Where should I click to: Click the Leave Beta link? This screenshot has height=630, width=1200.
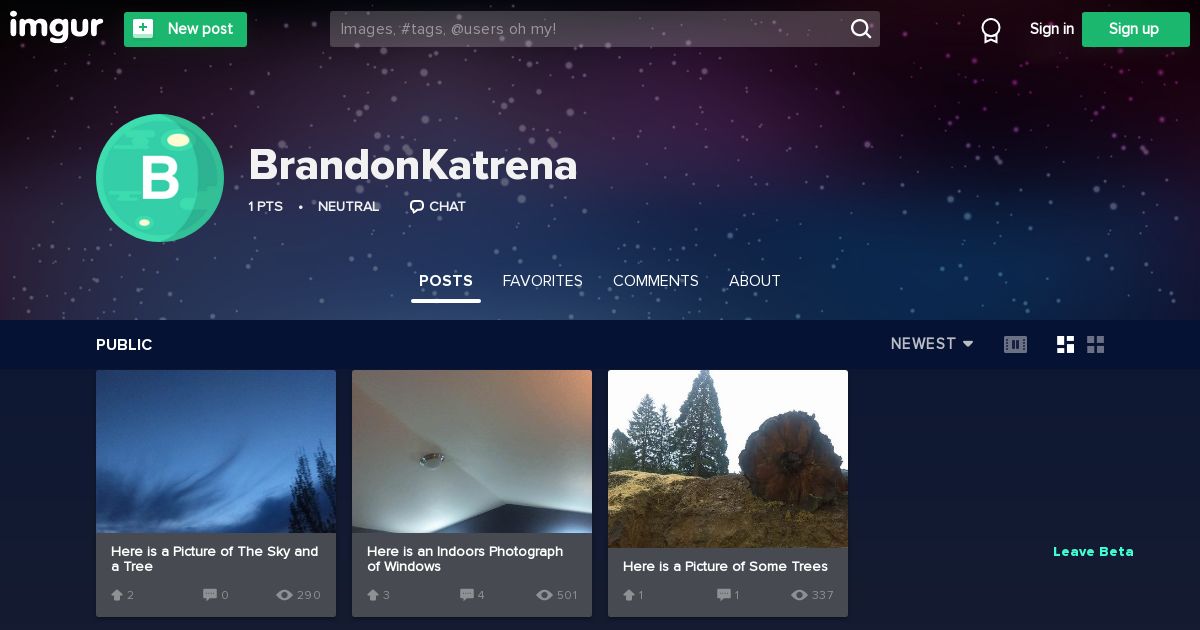tap(1093, 552)
